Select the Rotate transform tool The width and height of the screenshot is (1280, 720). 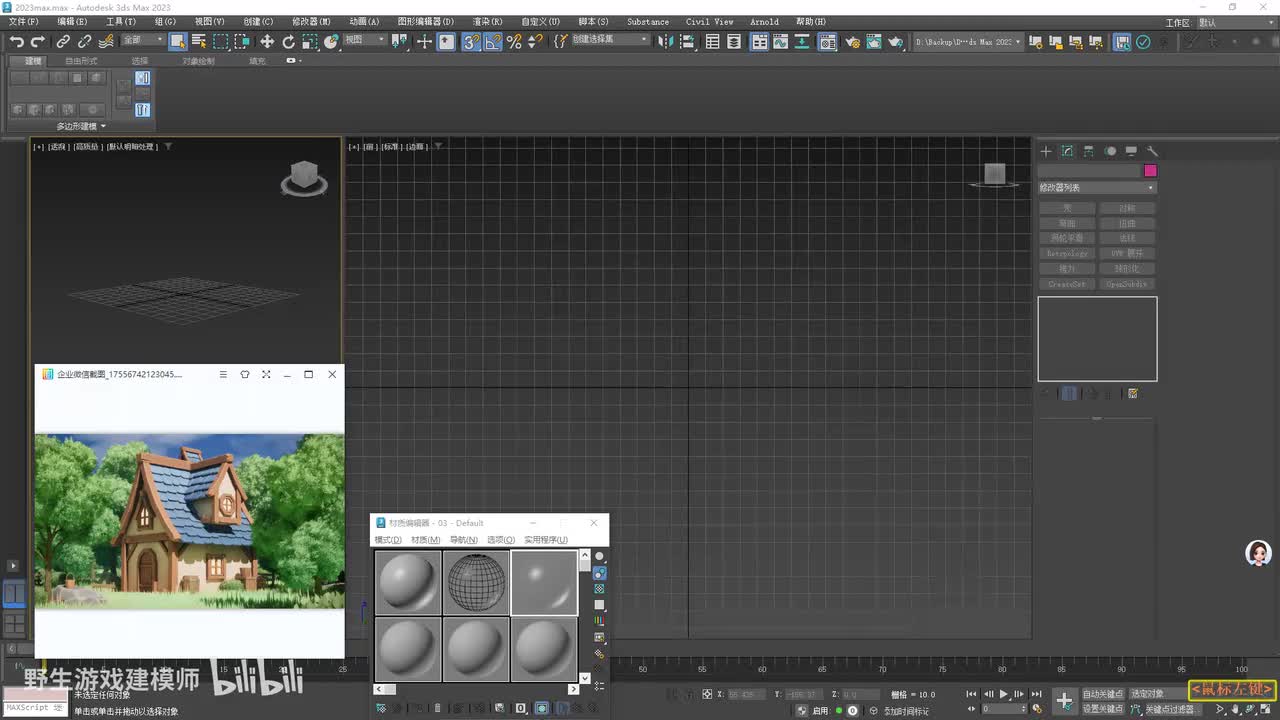289,41
